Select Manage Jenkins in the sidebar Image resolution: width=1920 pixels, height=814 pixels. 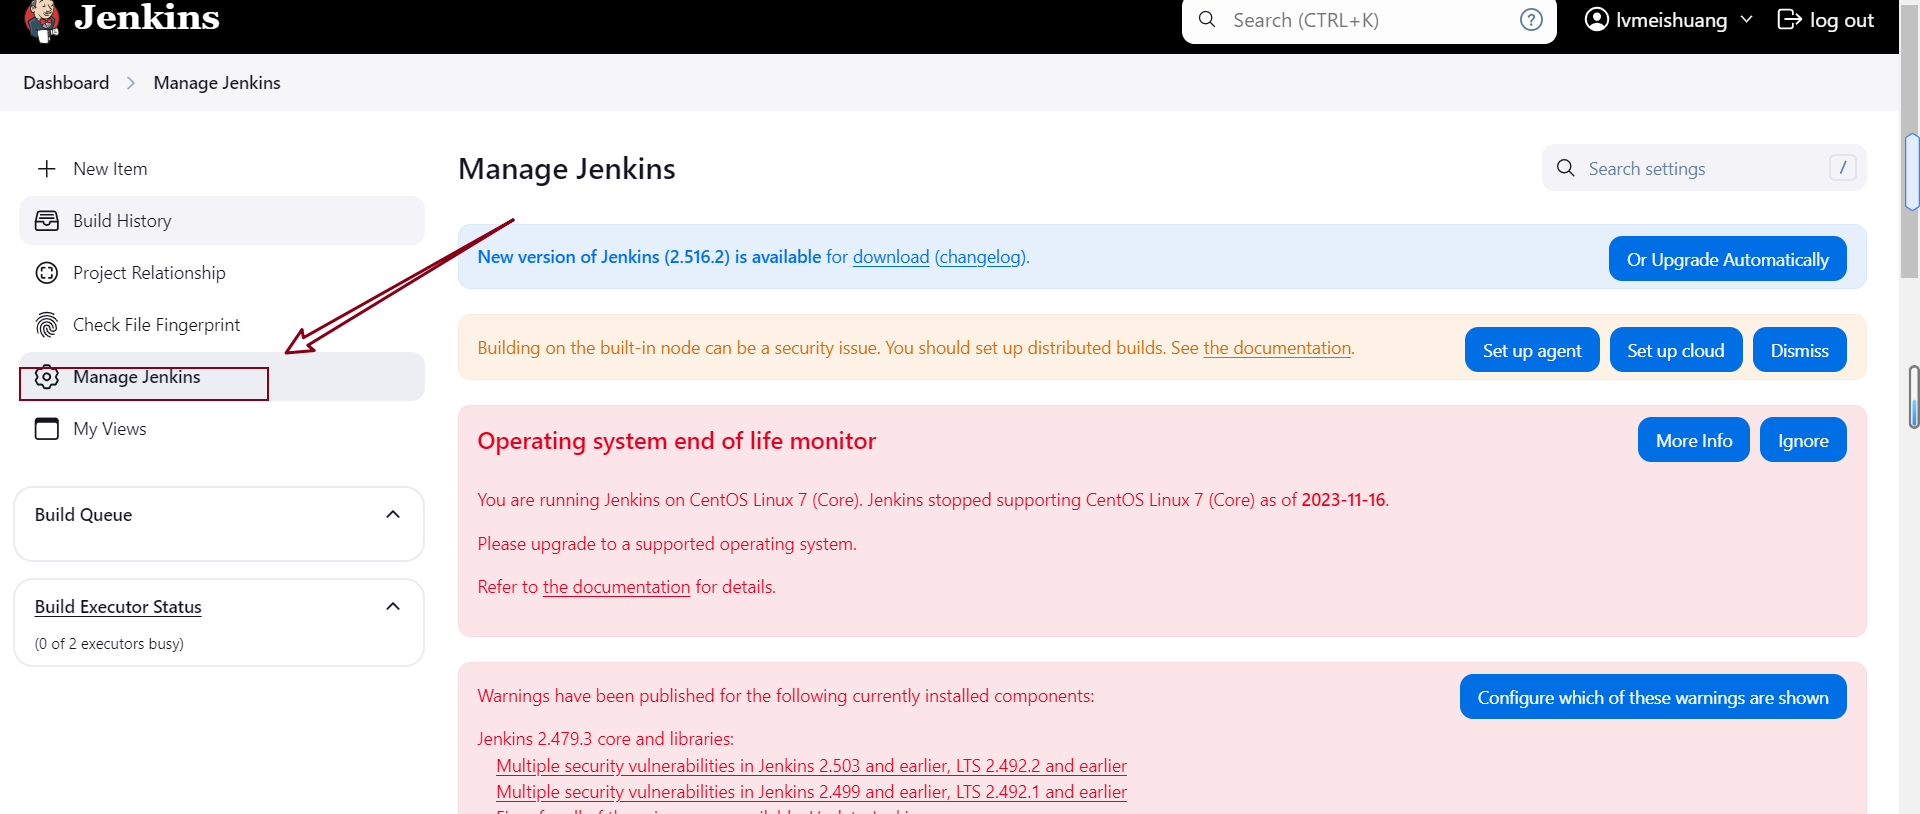(222, 377)
